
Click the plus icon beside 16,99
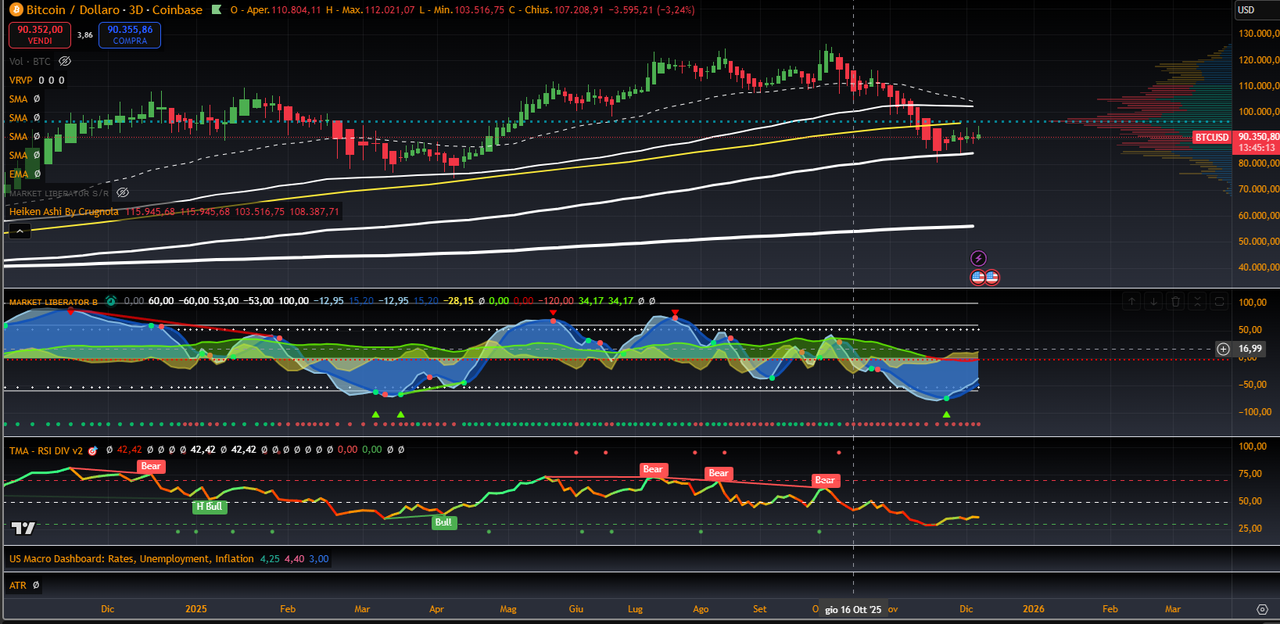pos(1224,348)
